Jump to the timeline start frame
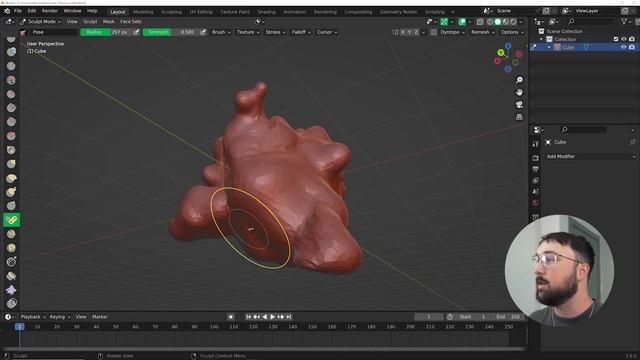 coord(248,317)
